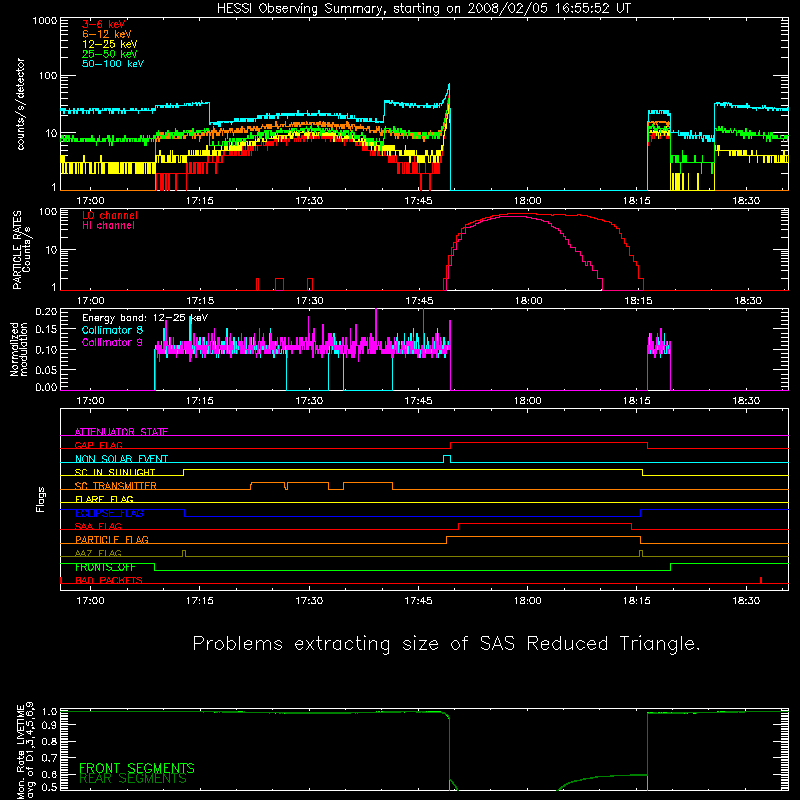800x800 pixels.
Task: Click 17:00 tick under the counts plot
Action: (90, 201)
